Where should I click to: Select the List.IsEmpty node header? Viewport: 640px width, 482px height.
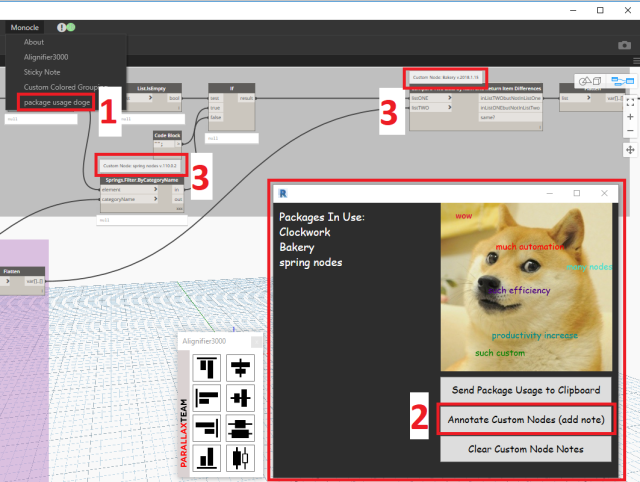151,88
